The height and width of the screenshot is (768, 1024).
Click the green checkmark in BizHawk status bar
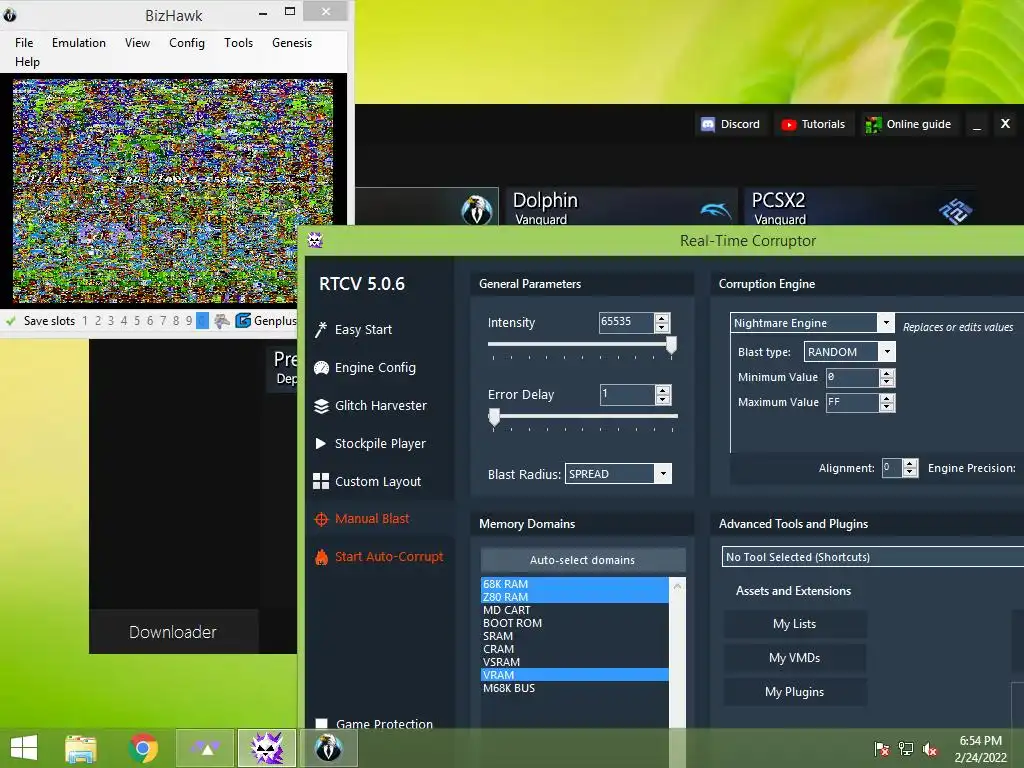pyautogui.click(x=10, y=321)
